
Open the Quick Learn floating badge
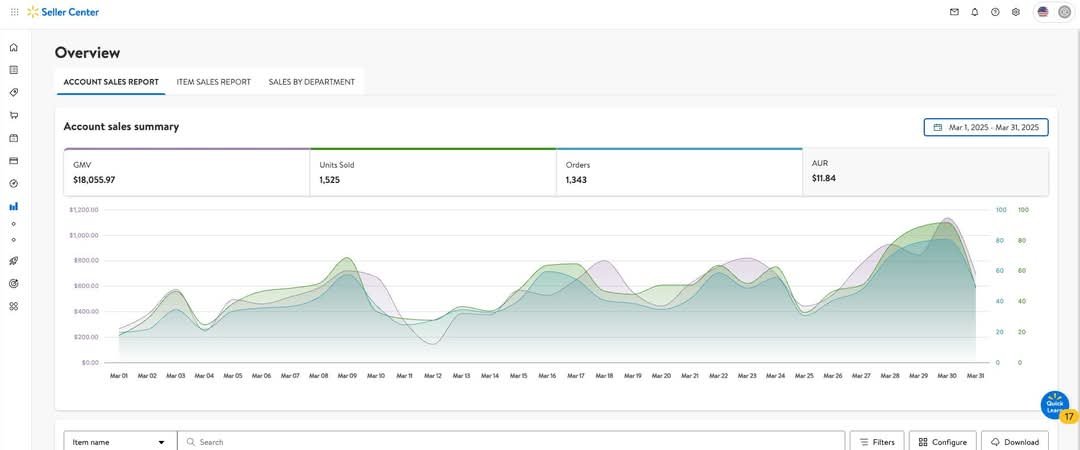pyautogui.click(x=1055, y=405)
